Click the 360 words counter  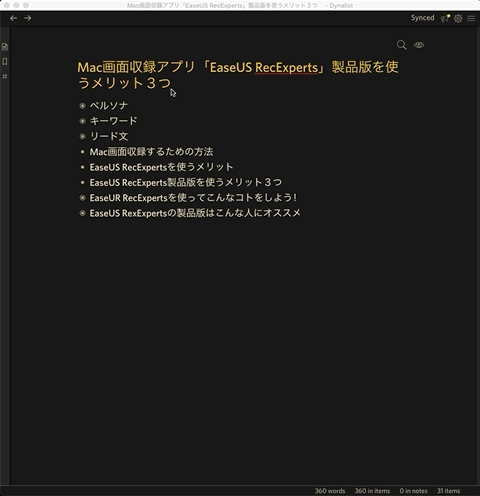330,491
